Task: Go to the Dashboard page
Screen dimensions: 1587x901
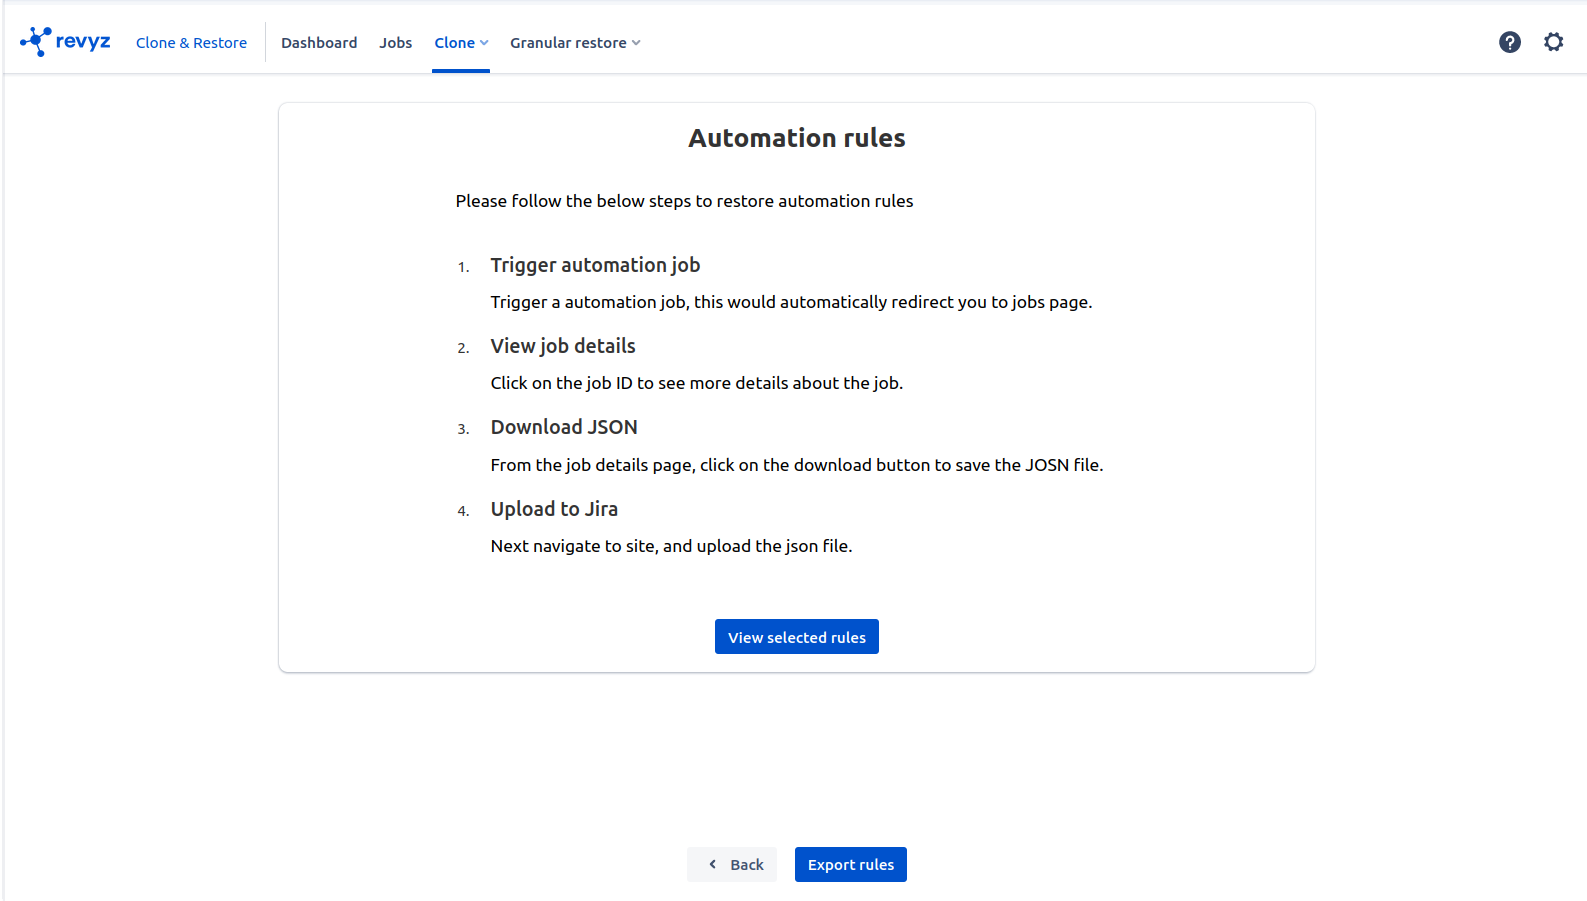Action: click(x=319, y=43)
